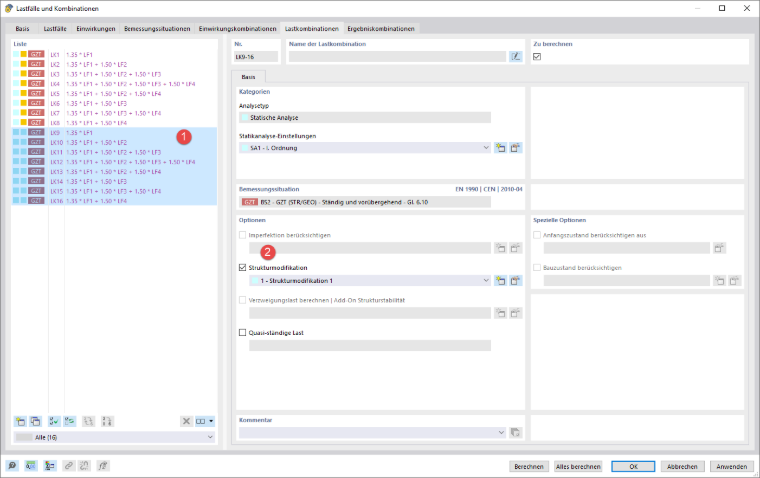Image resolution: width=760 pixels, height=478 pixels.
Task: Click the grayed-out renumber arrows icon
Action: tap(88, 421)
